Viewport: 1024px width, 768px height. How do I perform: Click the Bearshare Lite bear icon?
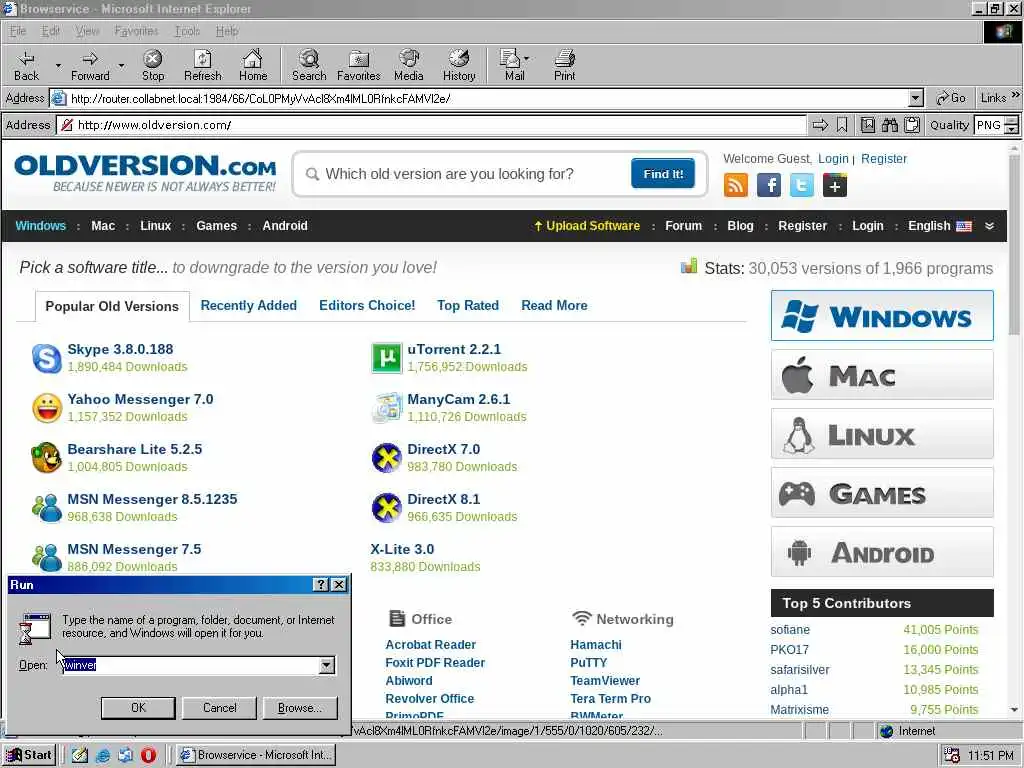pos(46,458)
